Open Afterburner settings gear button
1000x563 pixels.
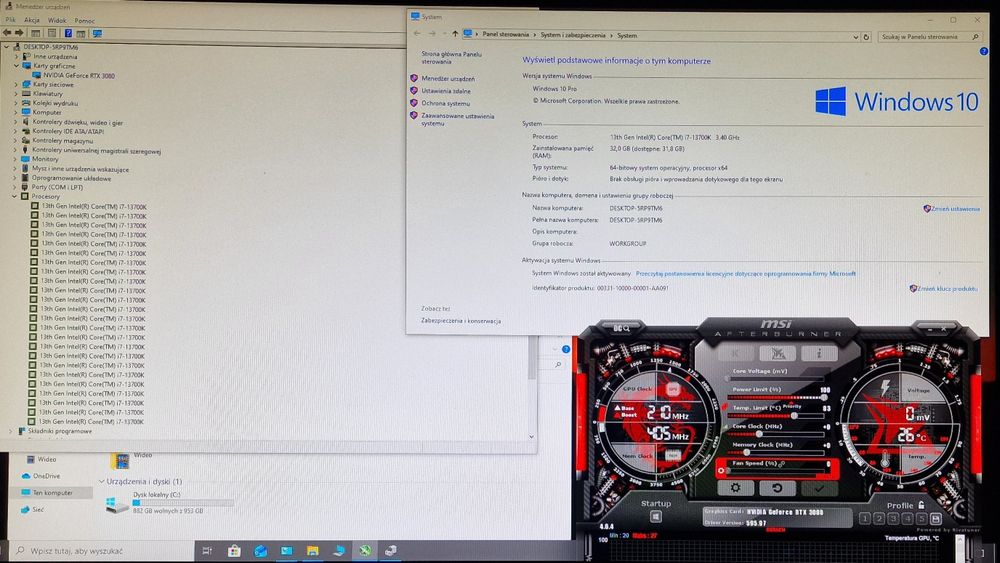[736, 488]
